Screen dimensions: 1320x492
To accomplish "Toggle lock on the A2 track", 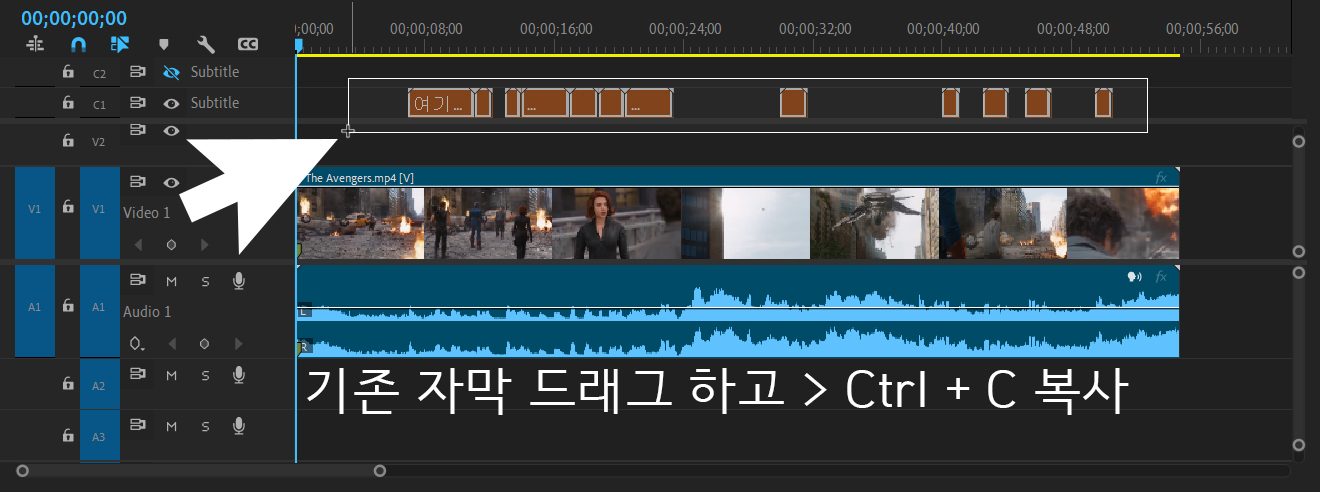I will point(68,383).
